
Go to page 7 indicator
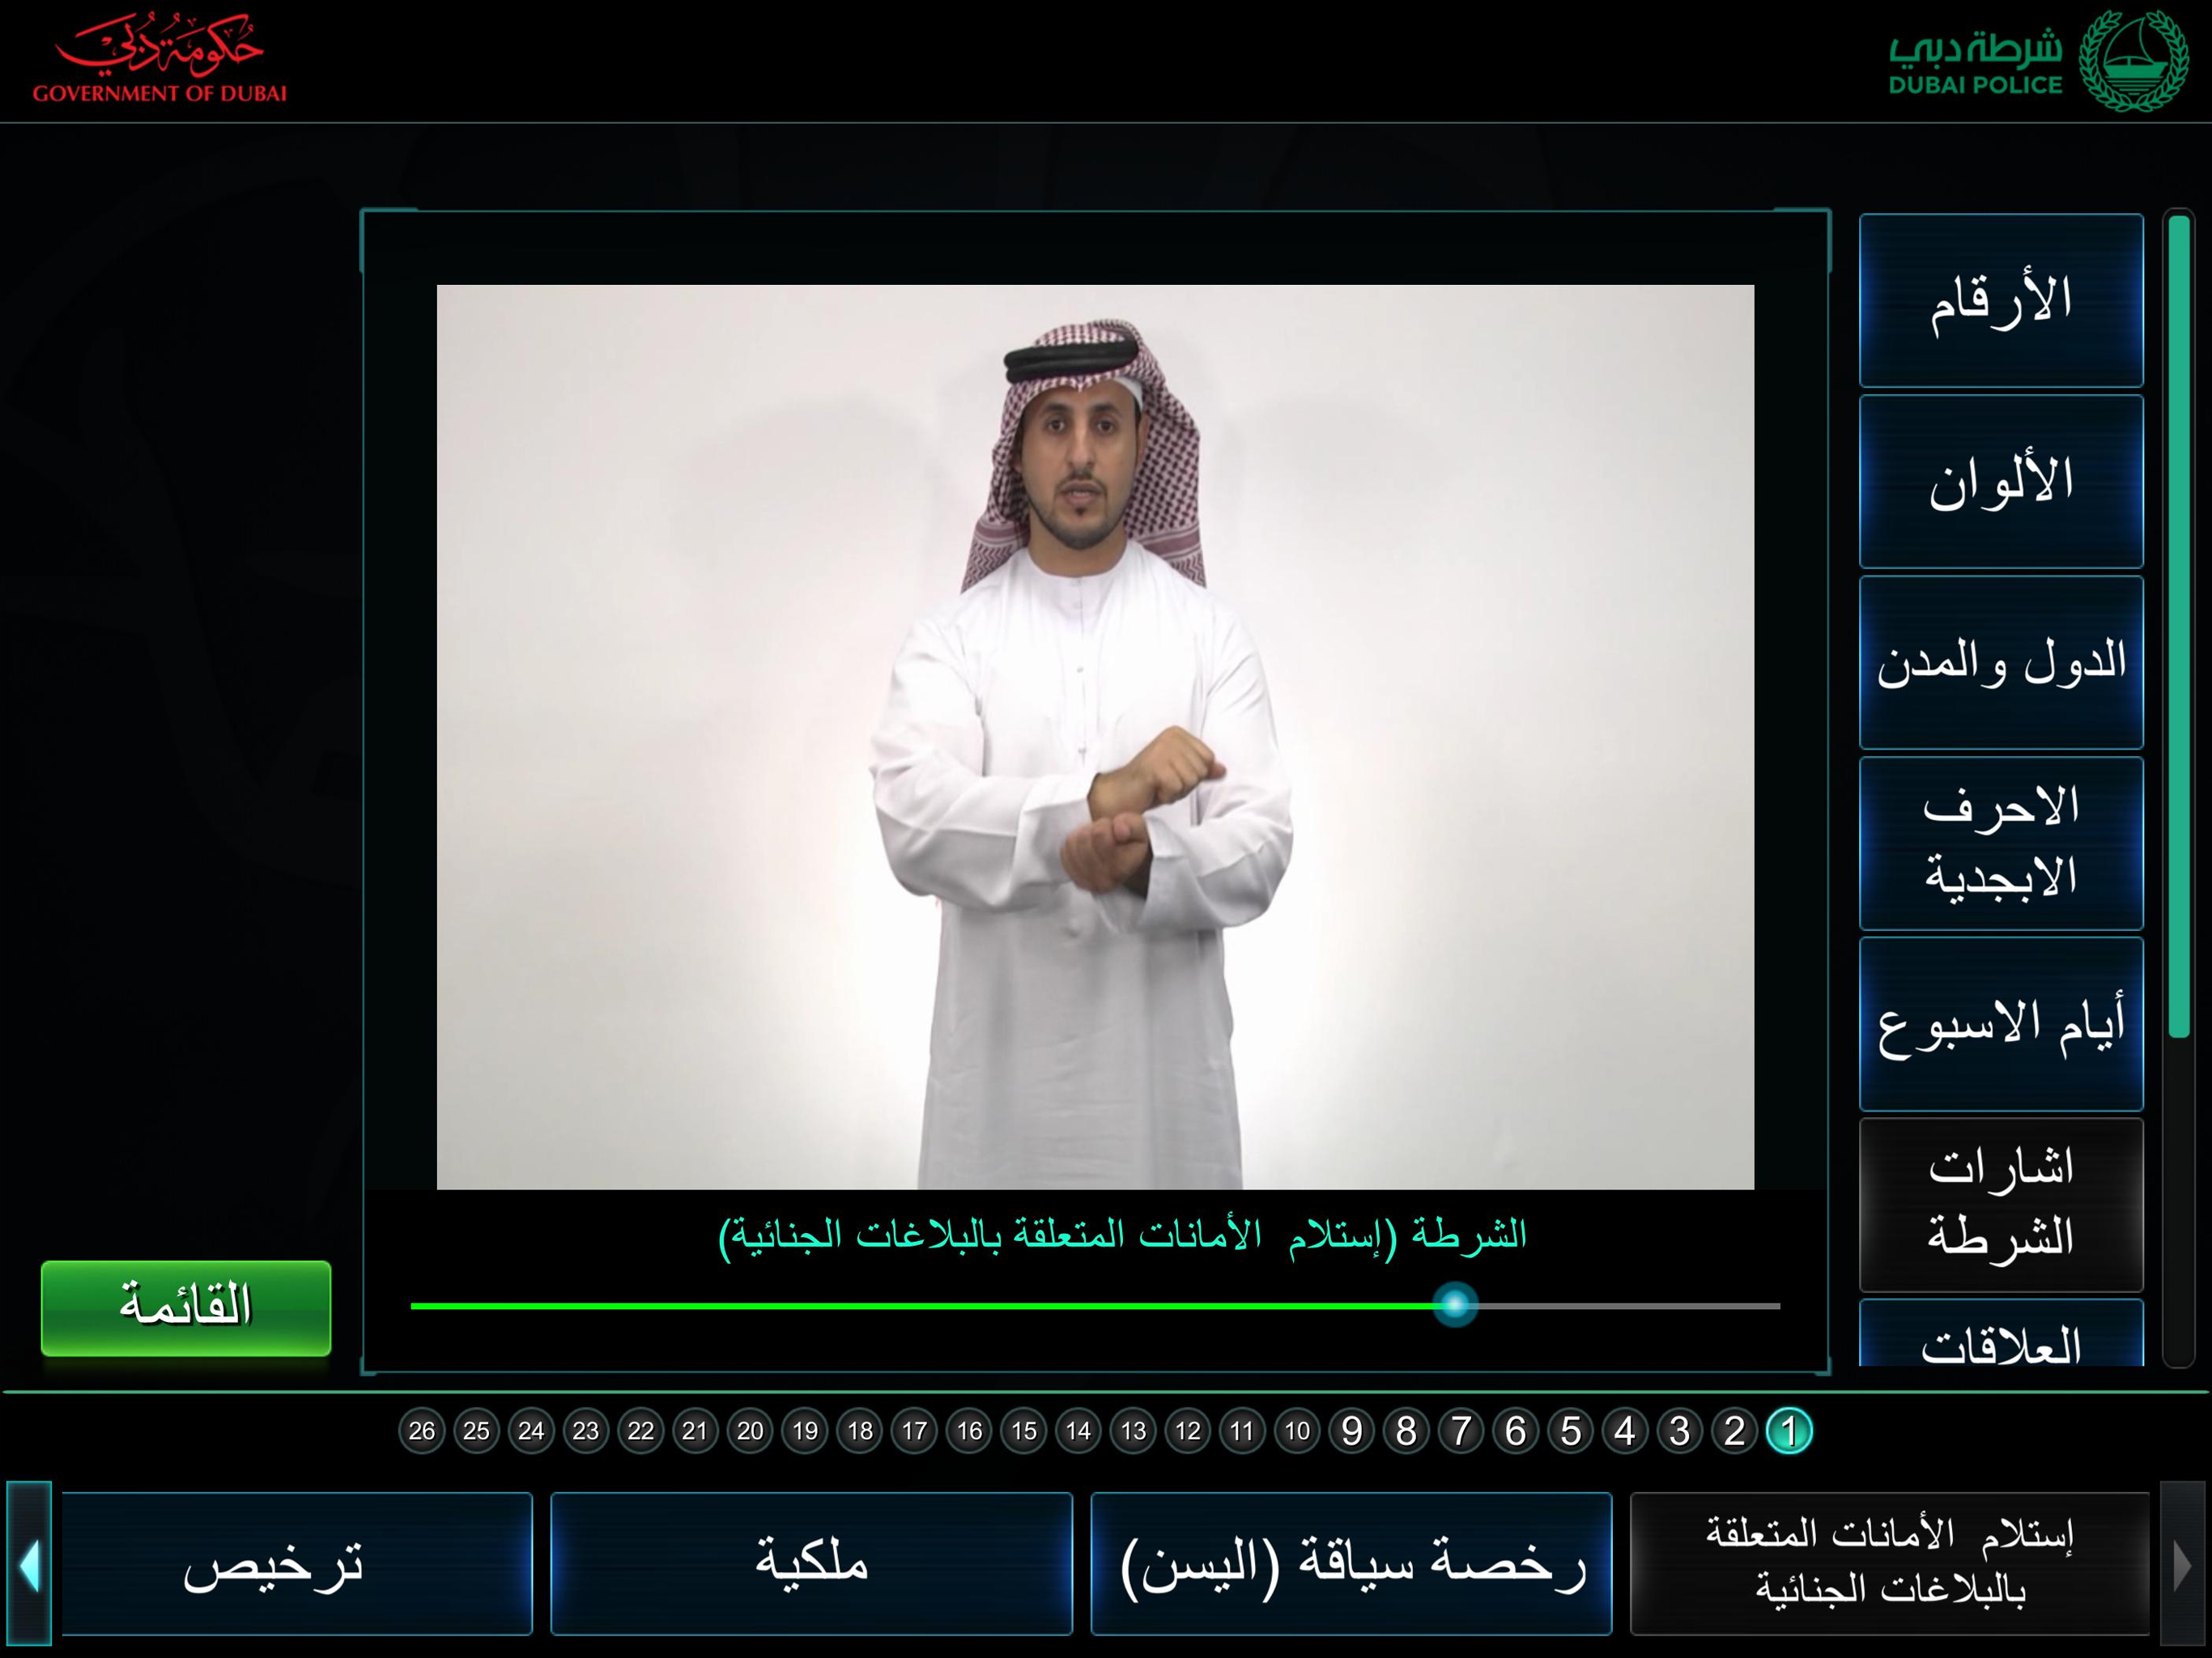[x=1461, y=1431]
